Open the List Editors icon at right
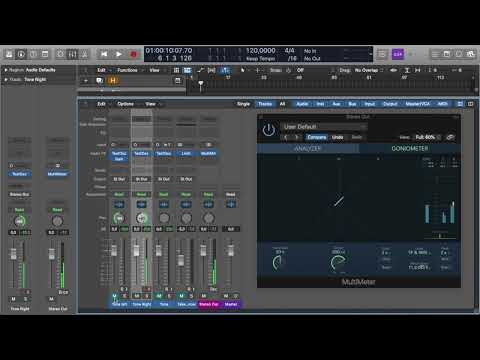Screen dimensions: 480x360 tap(435, 54)
